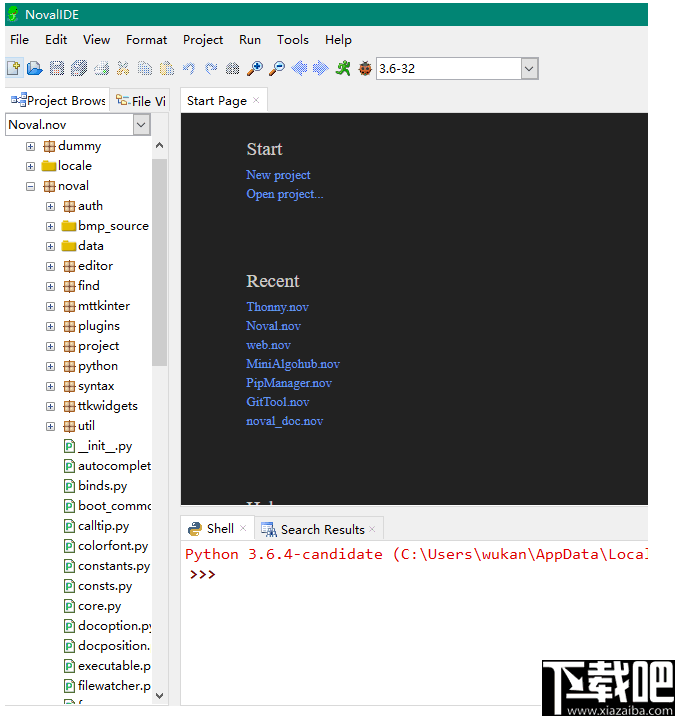677x716 pixels.
Task: Click the project tree scroll-down arrow
Action: (159, 695)
